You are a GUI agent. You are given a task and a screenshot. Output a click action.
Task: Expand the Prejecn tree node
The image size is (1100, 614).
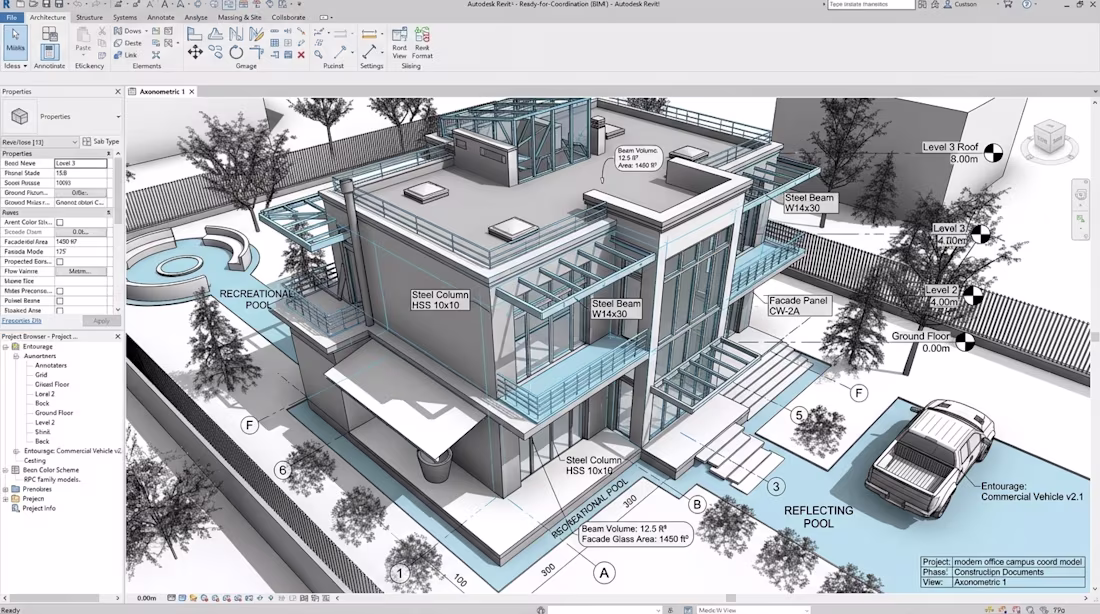point(6,498)
